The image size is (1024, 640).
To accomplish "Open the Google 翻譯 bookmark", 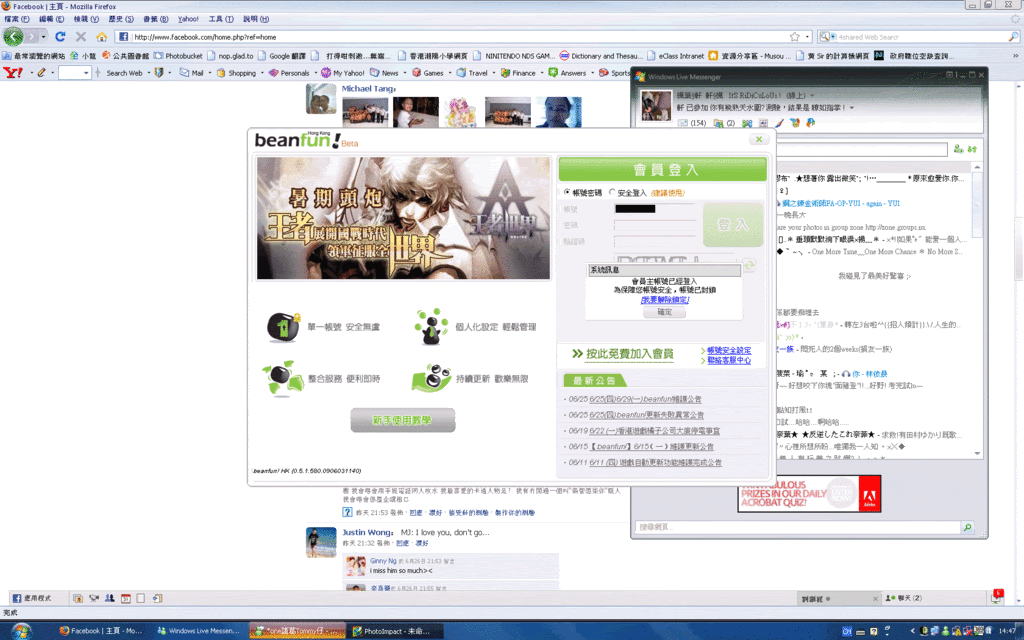I will pyautogui.click(x=281, y=56).
